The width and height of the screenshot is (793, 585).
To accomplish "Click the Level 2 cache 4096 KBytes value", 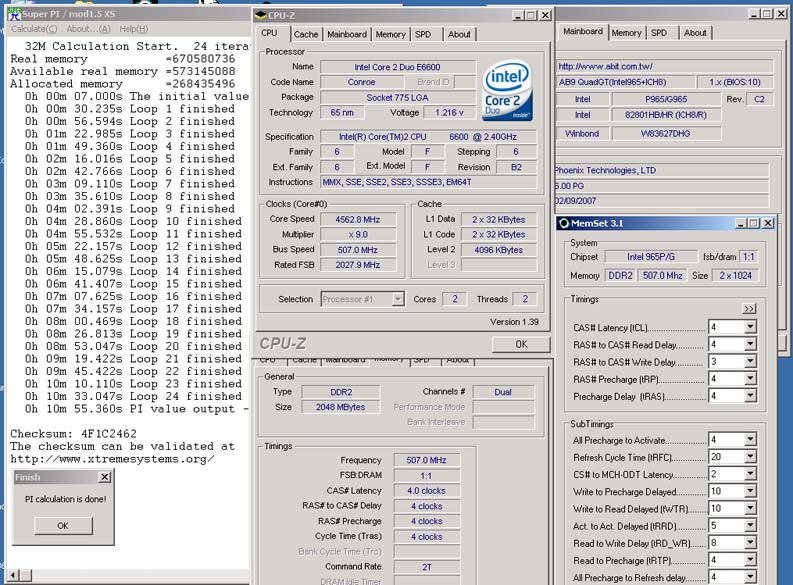I will (x=499, y=250).
